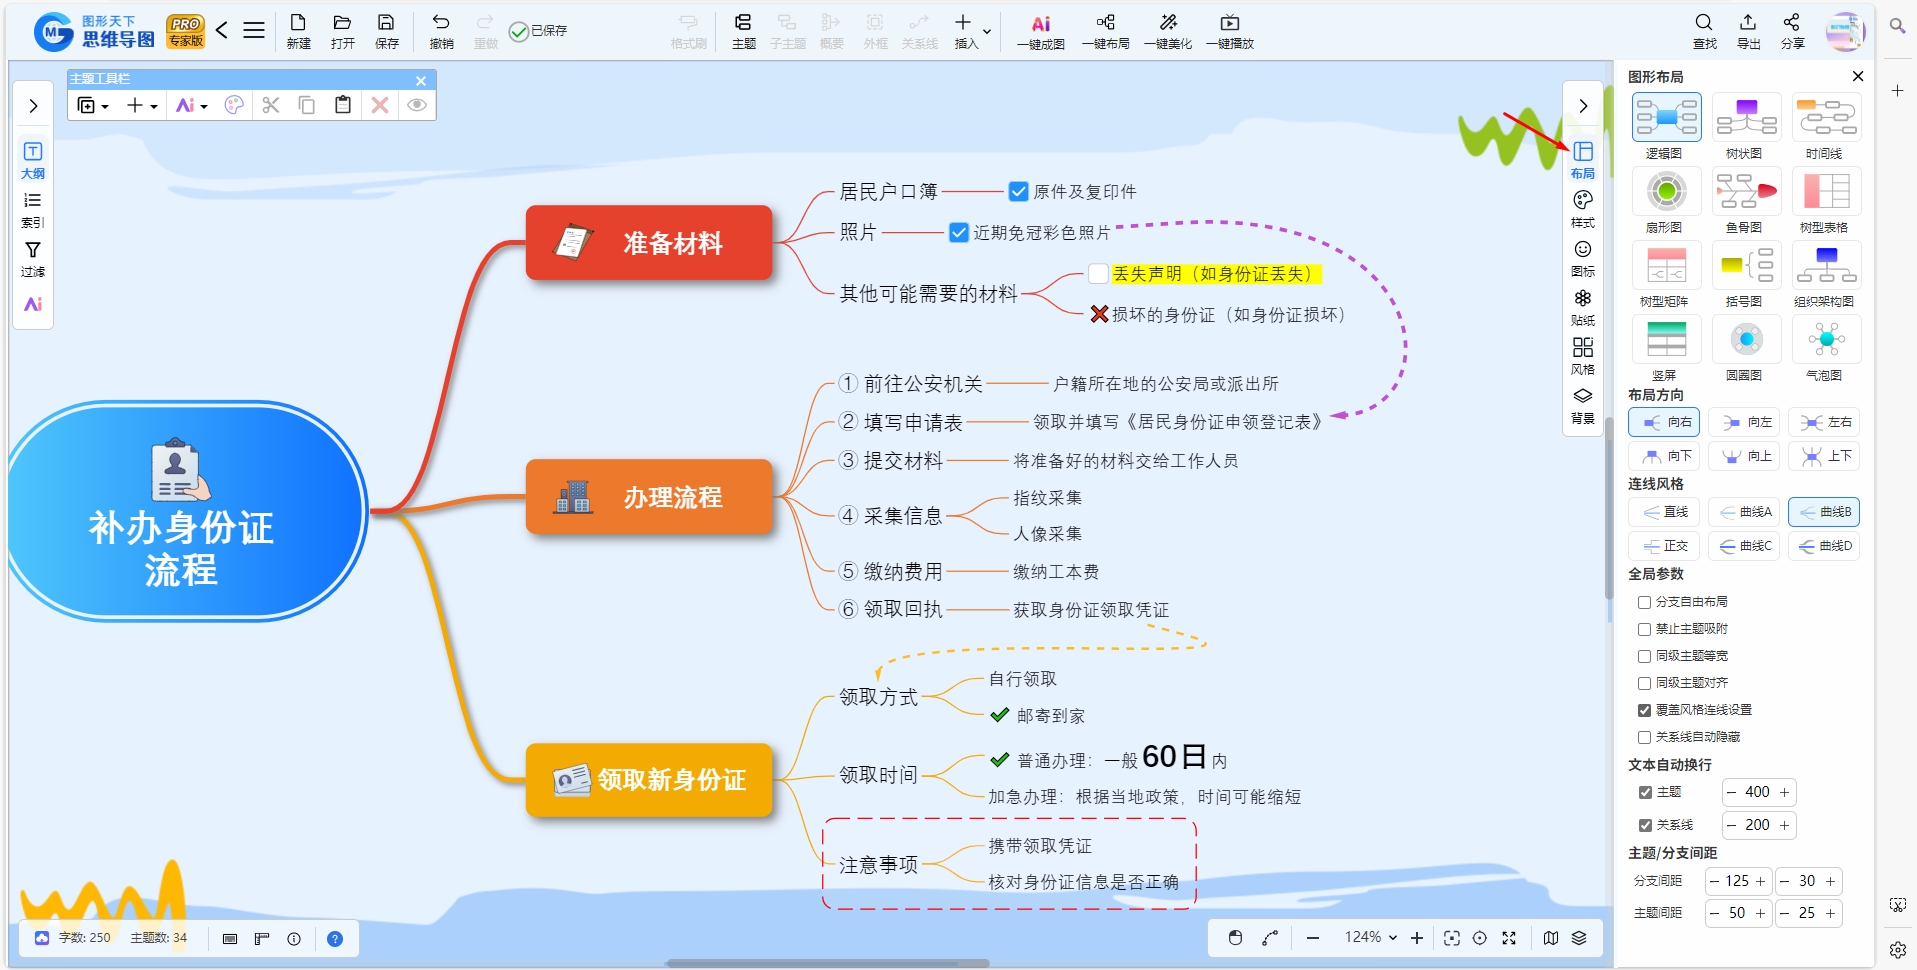The height and width of the screenshot is (970, 1917).
Task: Open the 图标 icon panel
Action: tap(1583, 258)
